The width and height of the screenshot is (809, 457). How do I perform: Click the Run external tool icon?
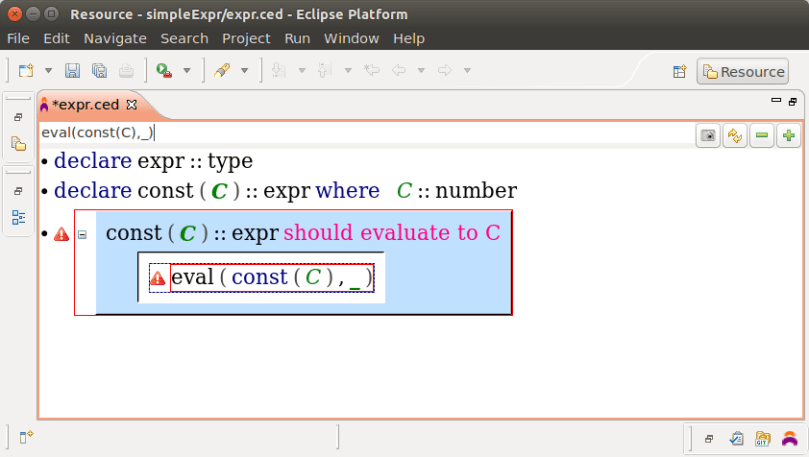click(x=163, y=71)
